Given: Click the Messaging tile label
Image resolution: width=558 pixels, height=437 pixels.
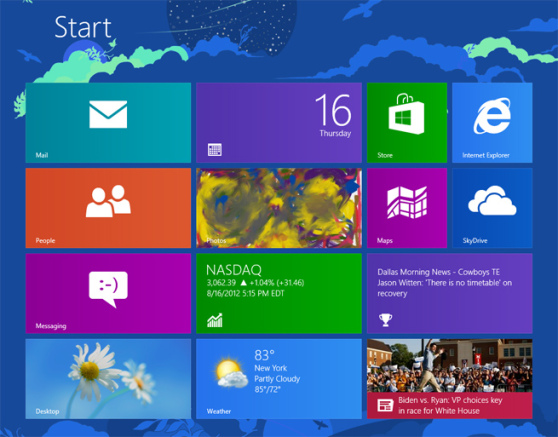Looking at the screenshot, I should click(51, 326).
